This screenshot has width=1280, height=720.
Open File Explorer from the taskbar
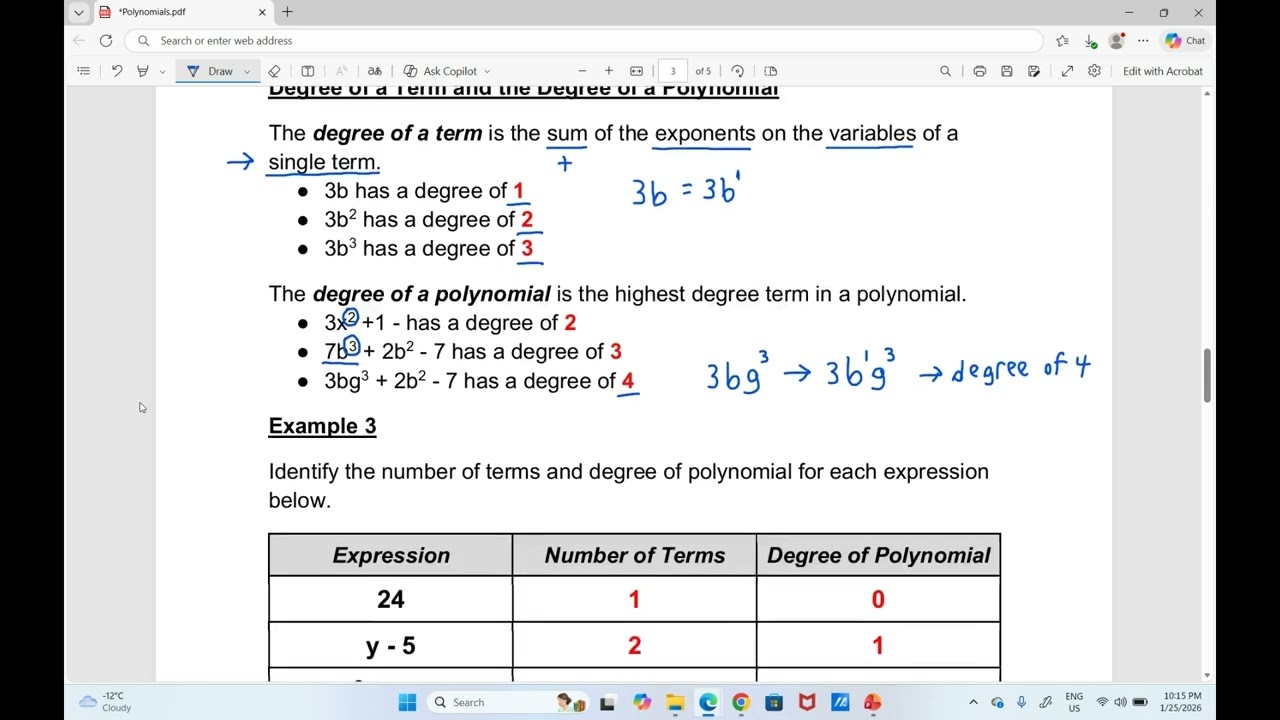675,702
